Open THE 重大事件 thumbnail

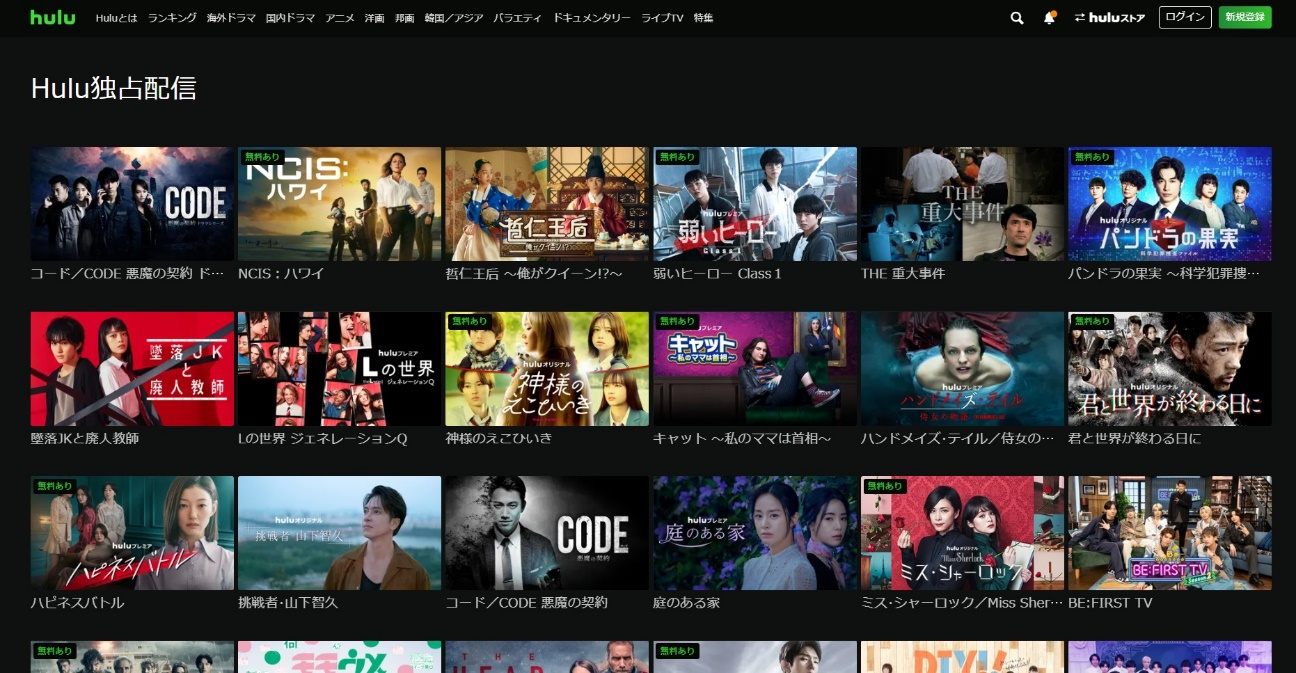(x=963, y=204)
